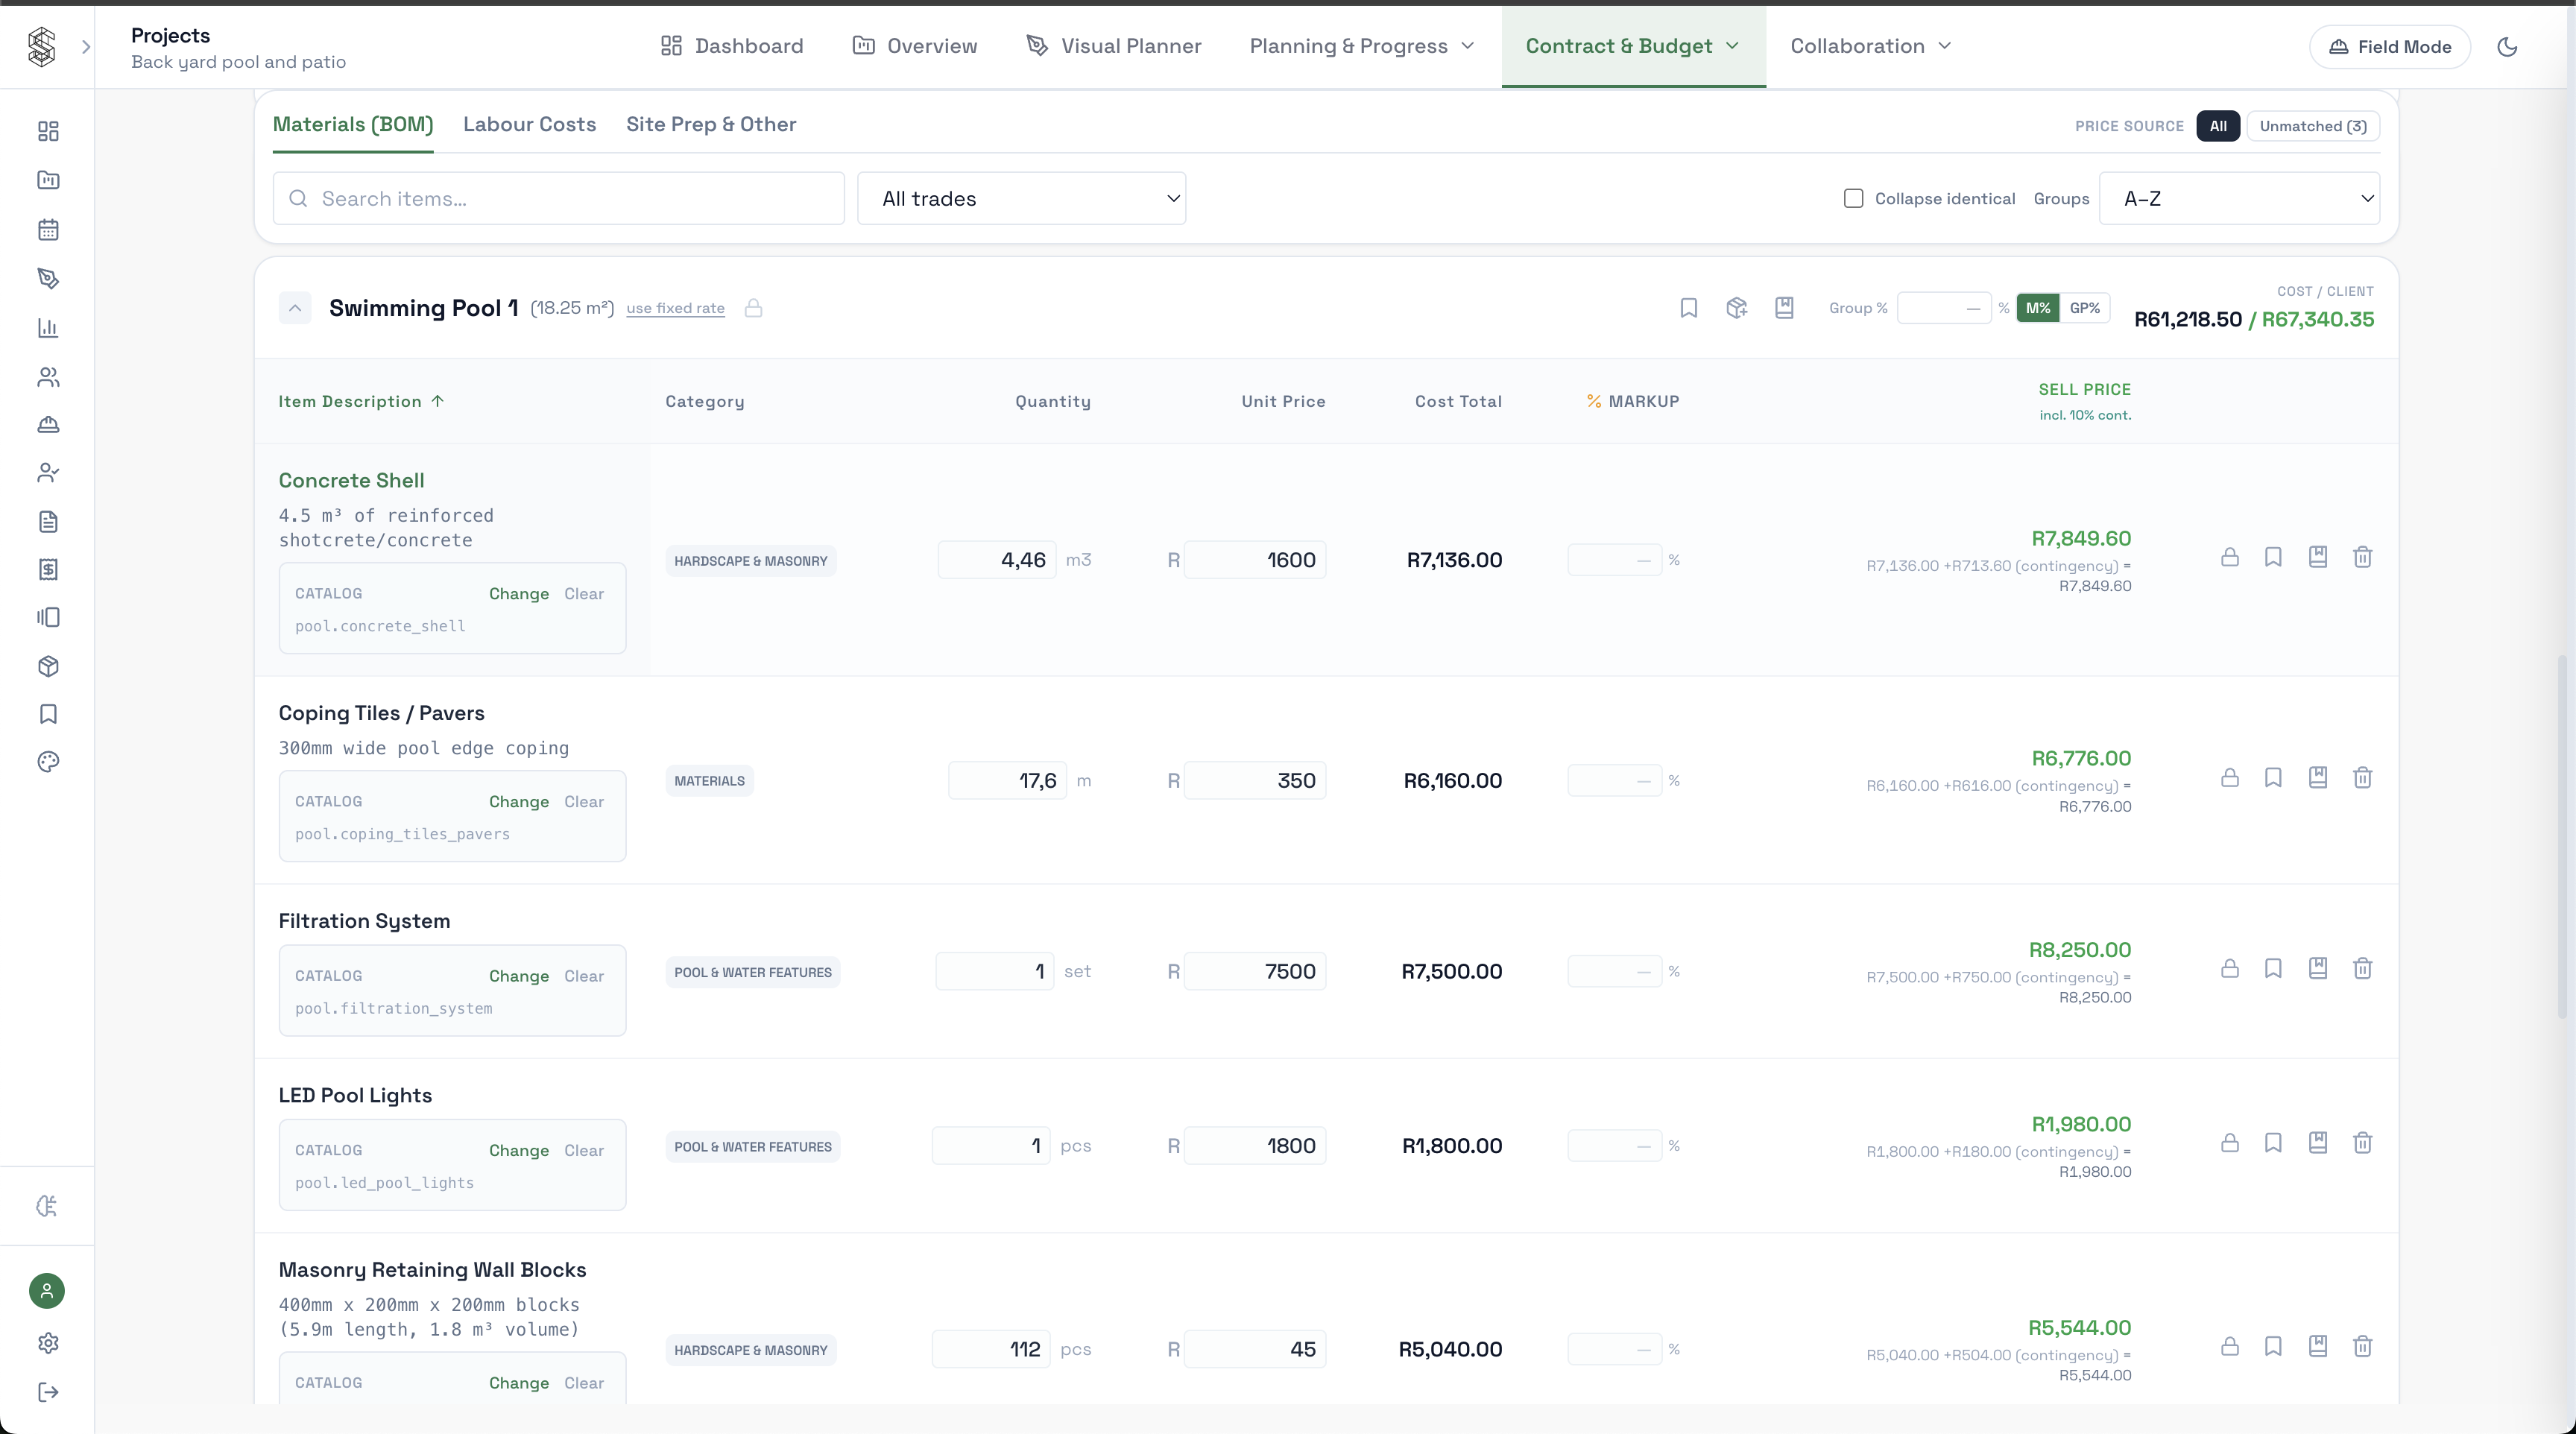
Task: Click the lock icon next to use fixed rate
Action: [753, 308]
